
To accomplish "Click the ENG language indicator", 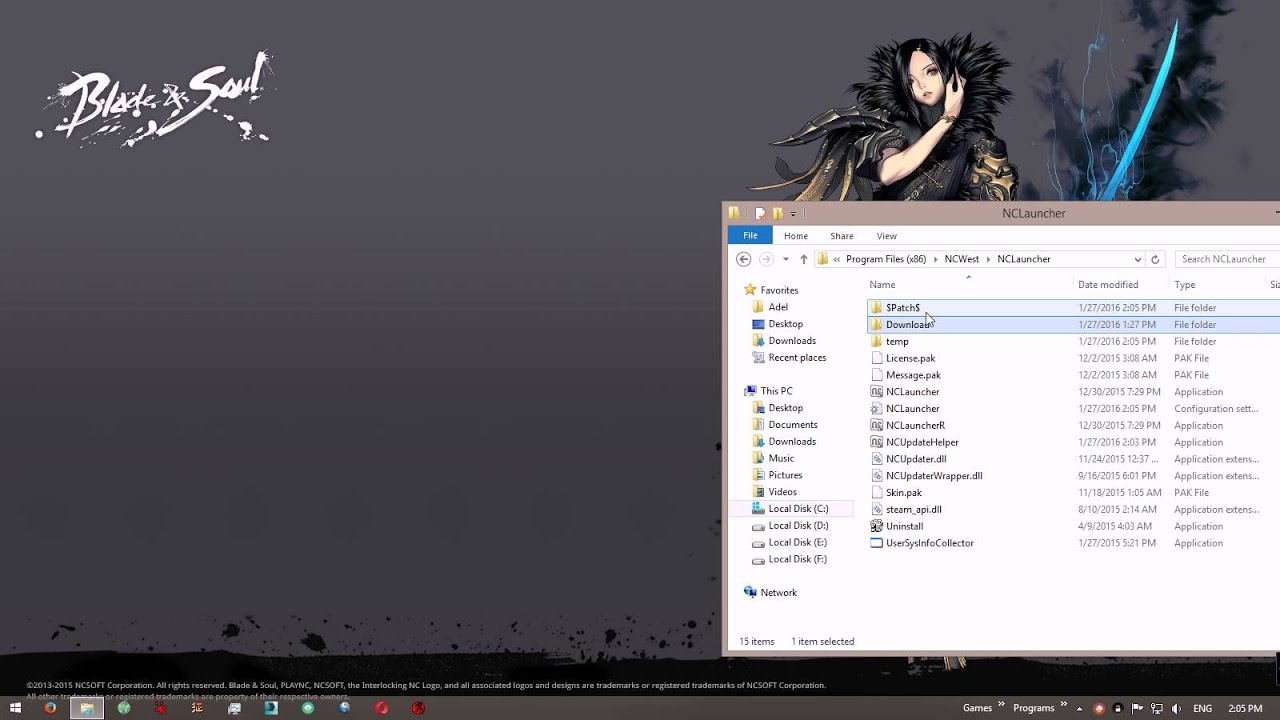I will point(1202,708).
